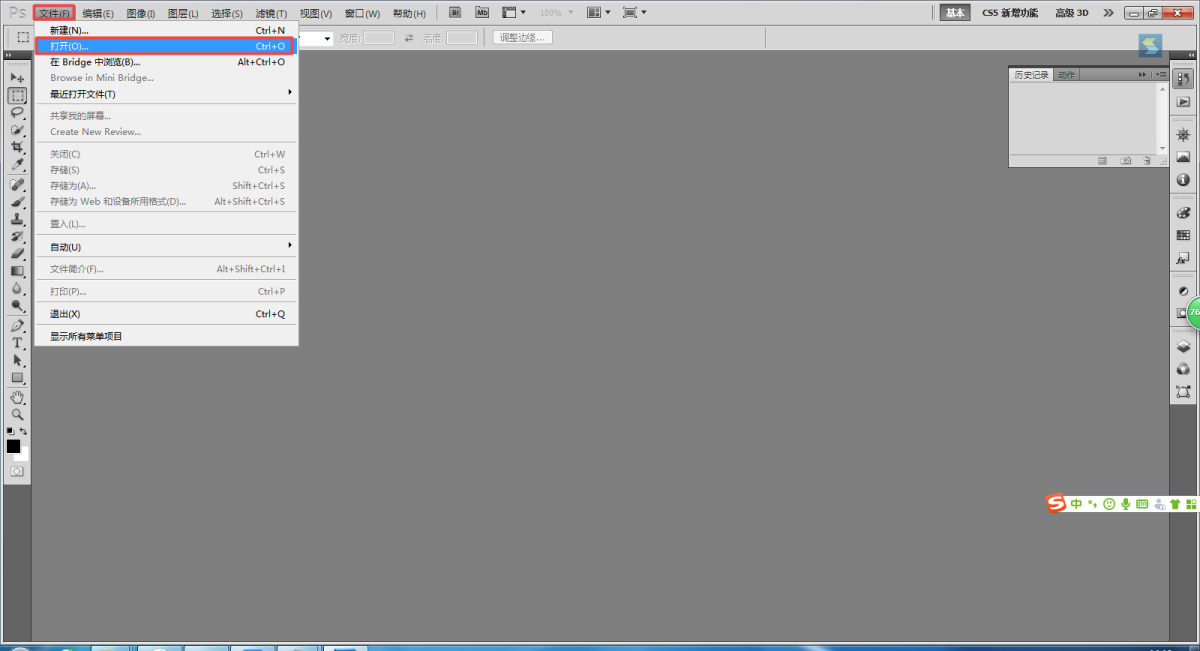The image size is (1200, 651).
Task: Open Mini Bridge with the Mb icon
Action: (482, 13)
